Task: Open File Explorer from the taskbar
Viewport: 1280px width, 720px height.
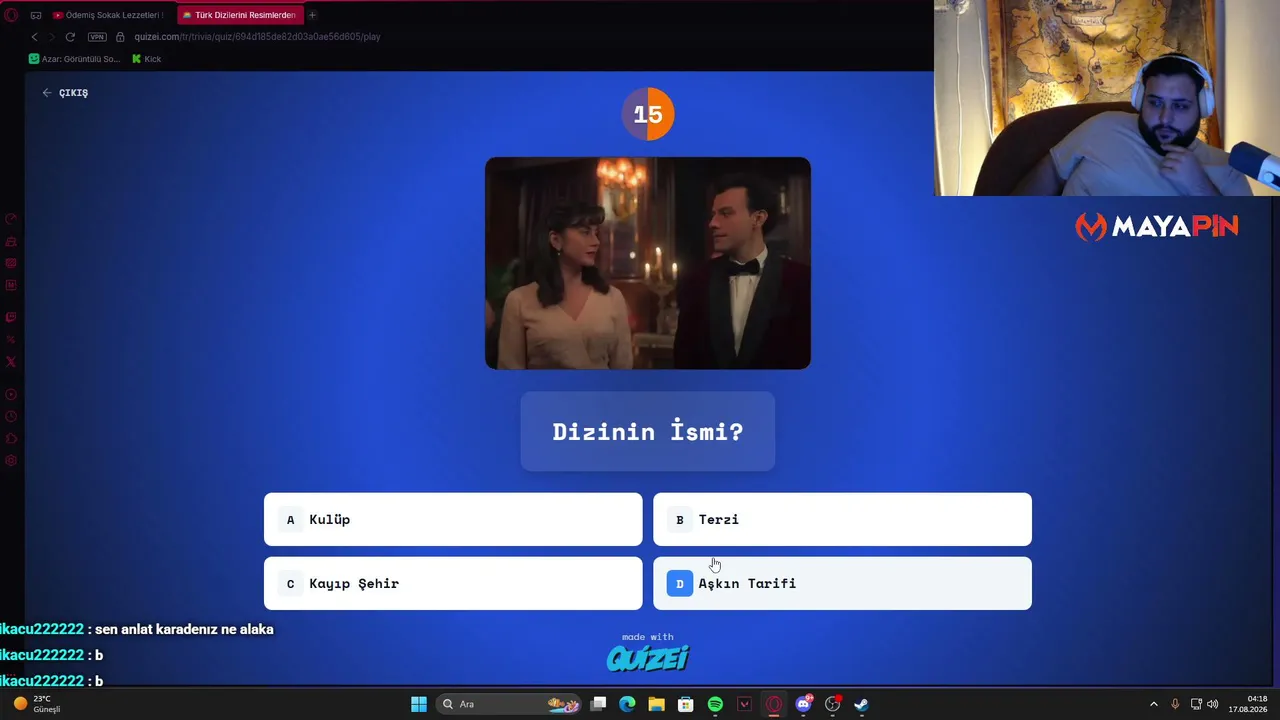Action: (656, 704)
